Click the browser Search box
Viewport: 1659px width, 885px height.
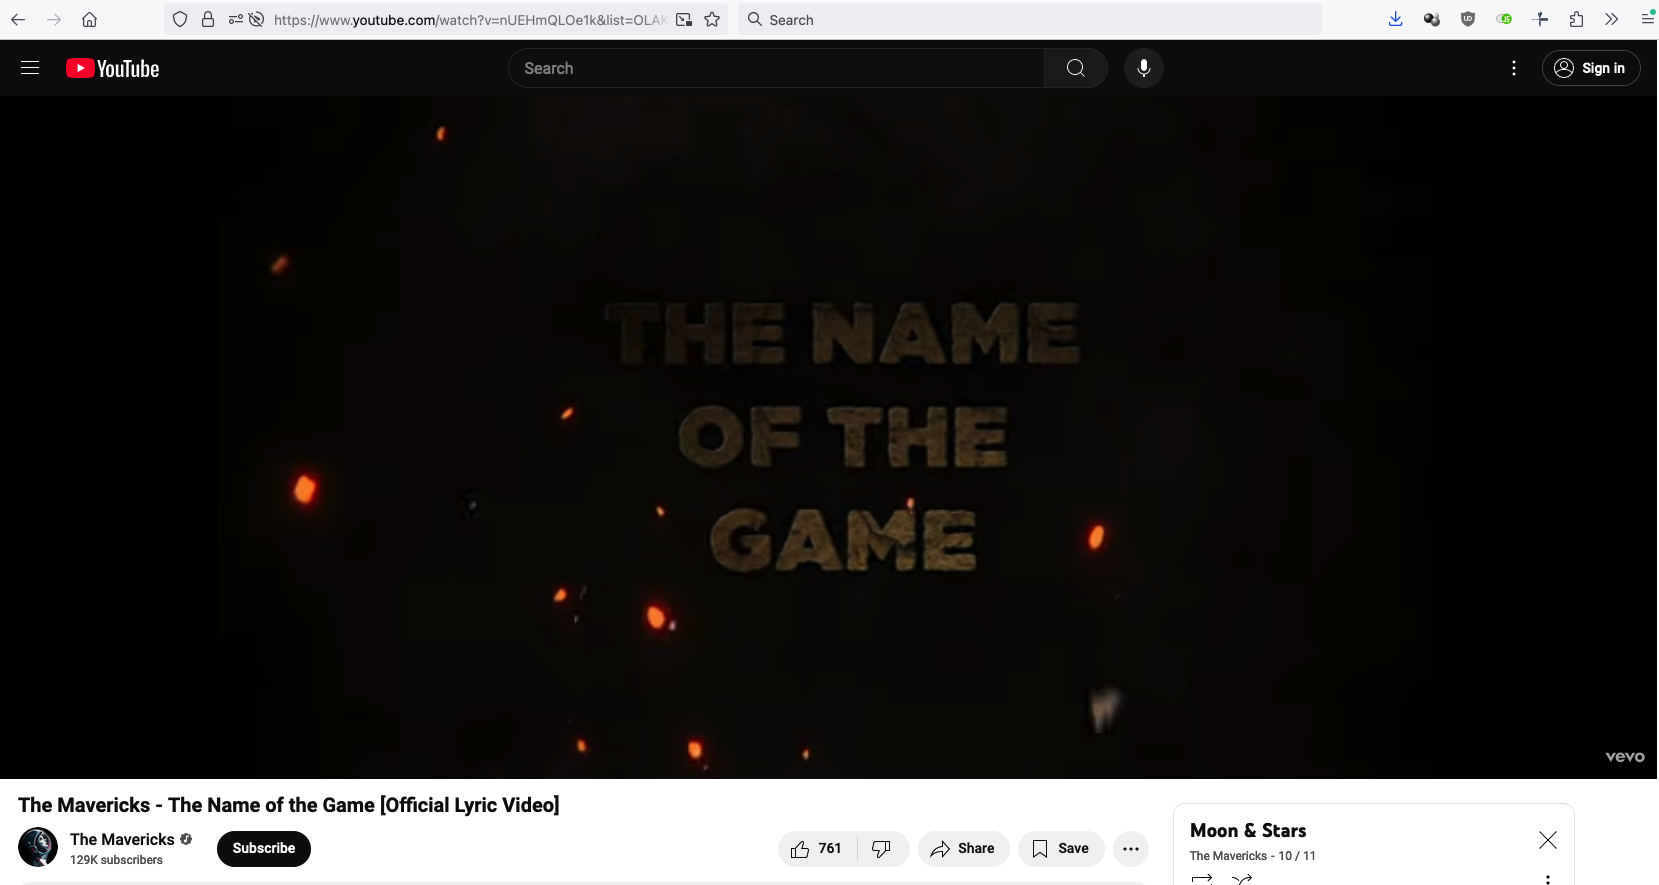click(1030, 19)
